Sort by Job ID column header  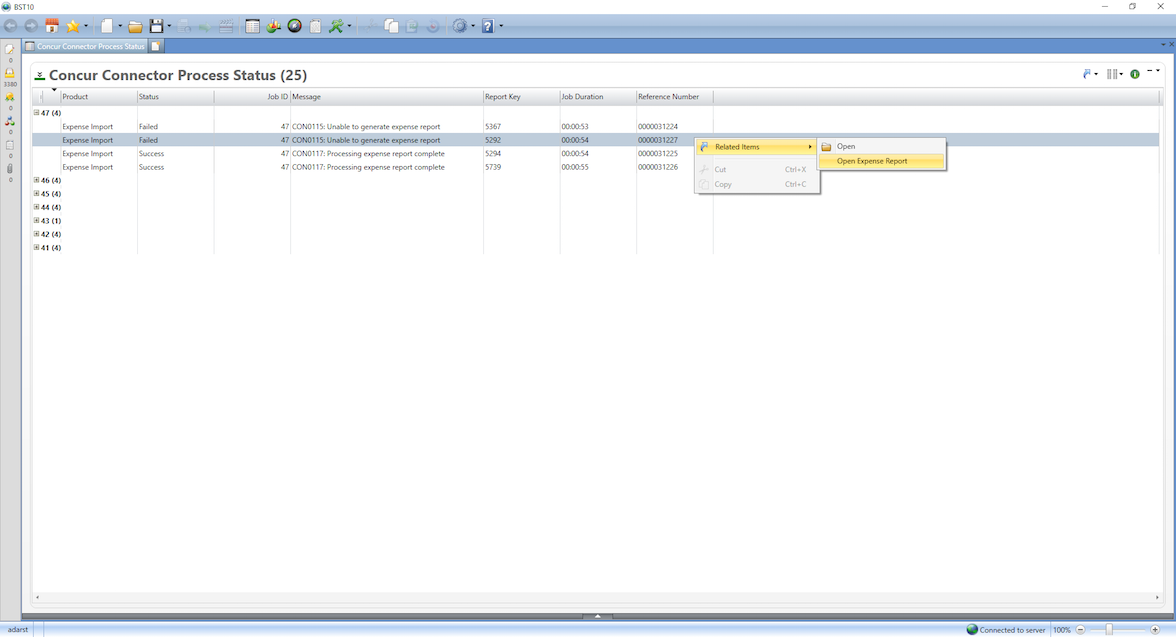point(252,97)
